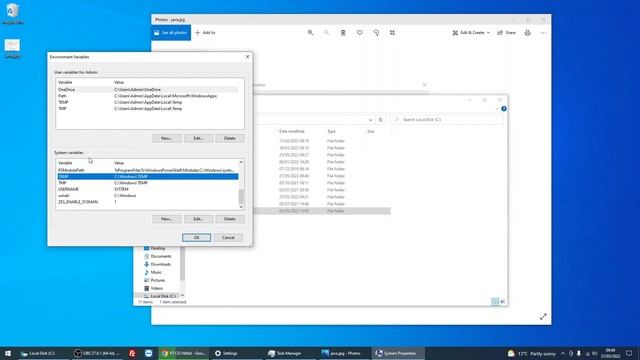
Task: Sort by the Date modified column
Action: tap(292, 131)
